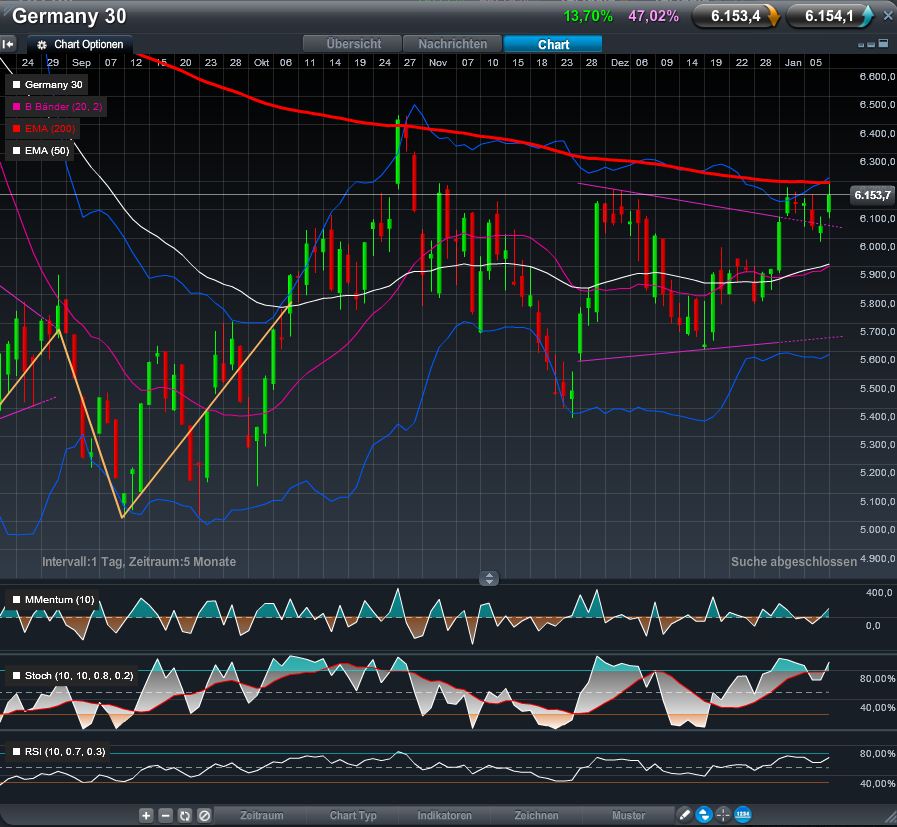Image resolution: width=897 pixels, height=827 pixels.
Task: Click the refresh chart icon
Action: pyautogui.click(x=185, y=816)
